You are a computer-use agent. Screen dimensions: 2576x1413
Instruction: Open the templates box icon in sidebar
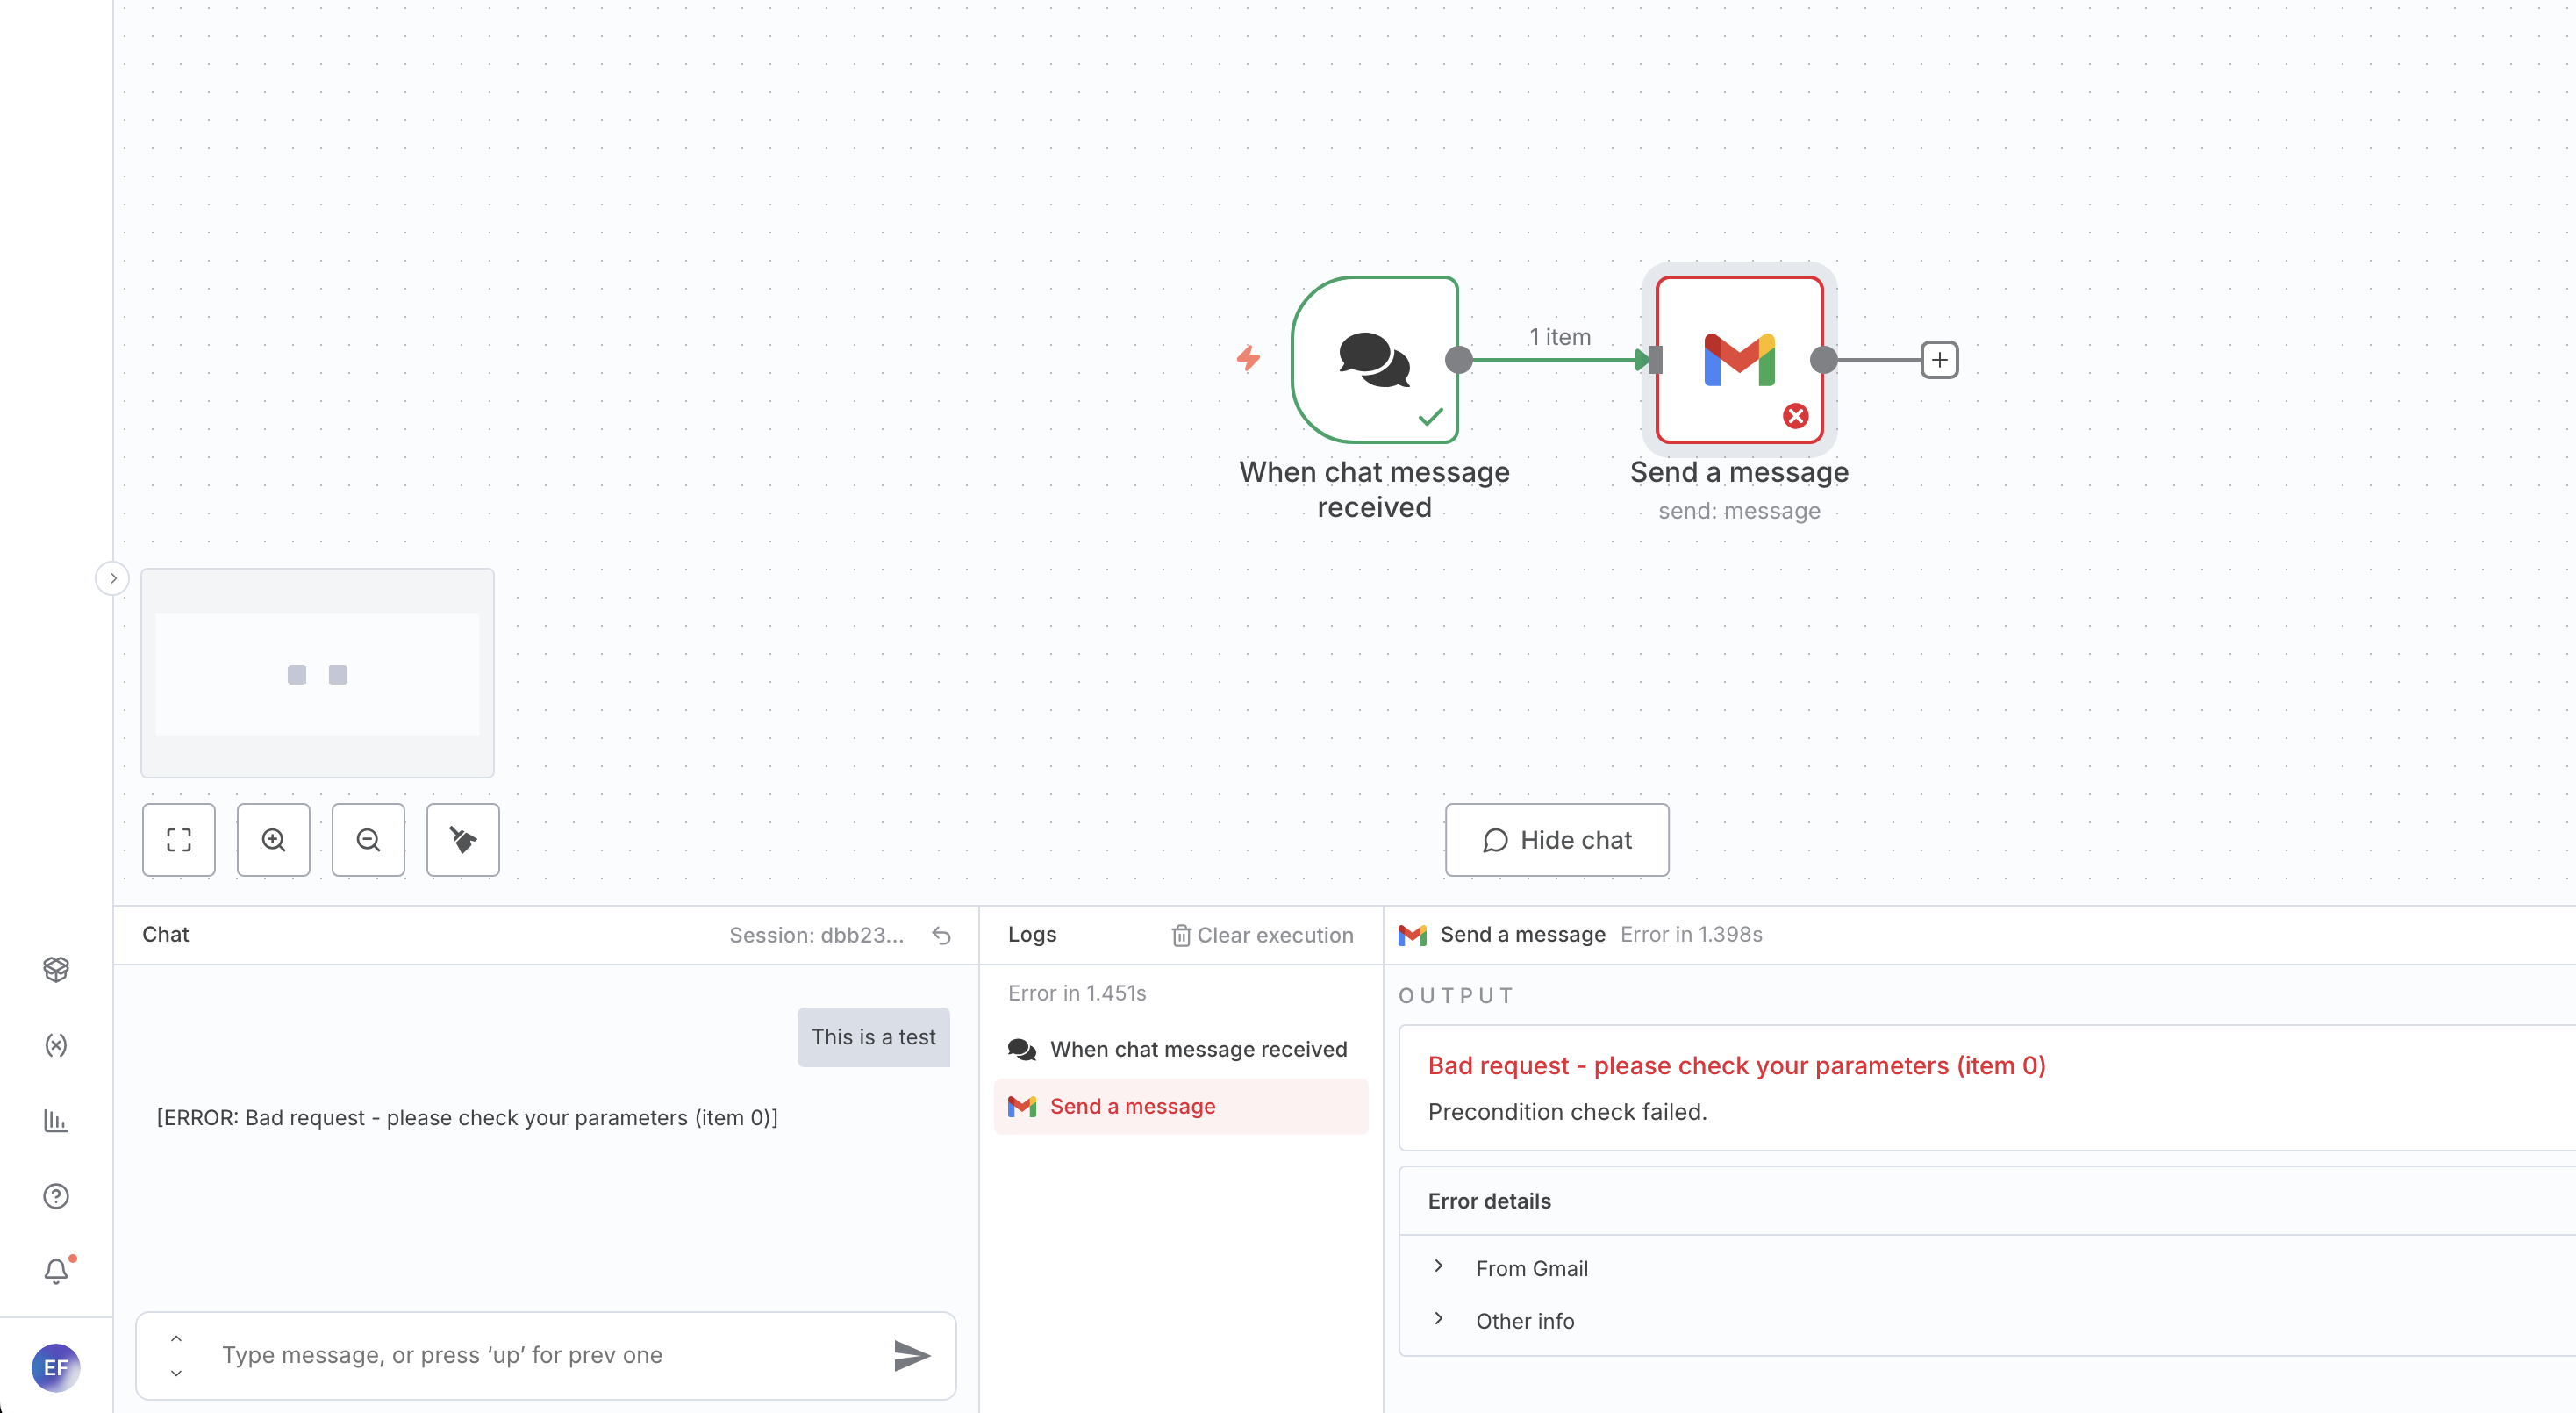coord(56,968)
